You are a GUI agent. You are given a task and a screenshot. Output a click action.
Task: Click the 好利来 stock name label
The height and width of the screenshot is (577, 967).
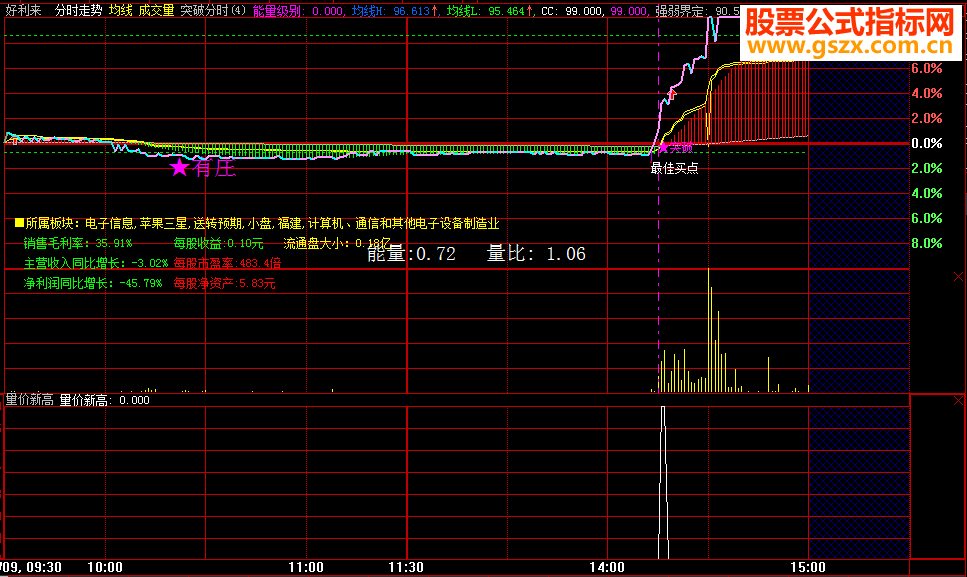[23, 10]
